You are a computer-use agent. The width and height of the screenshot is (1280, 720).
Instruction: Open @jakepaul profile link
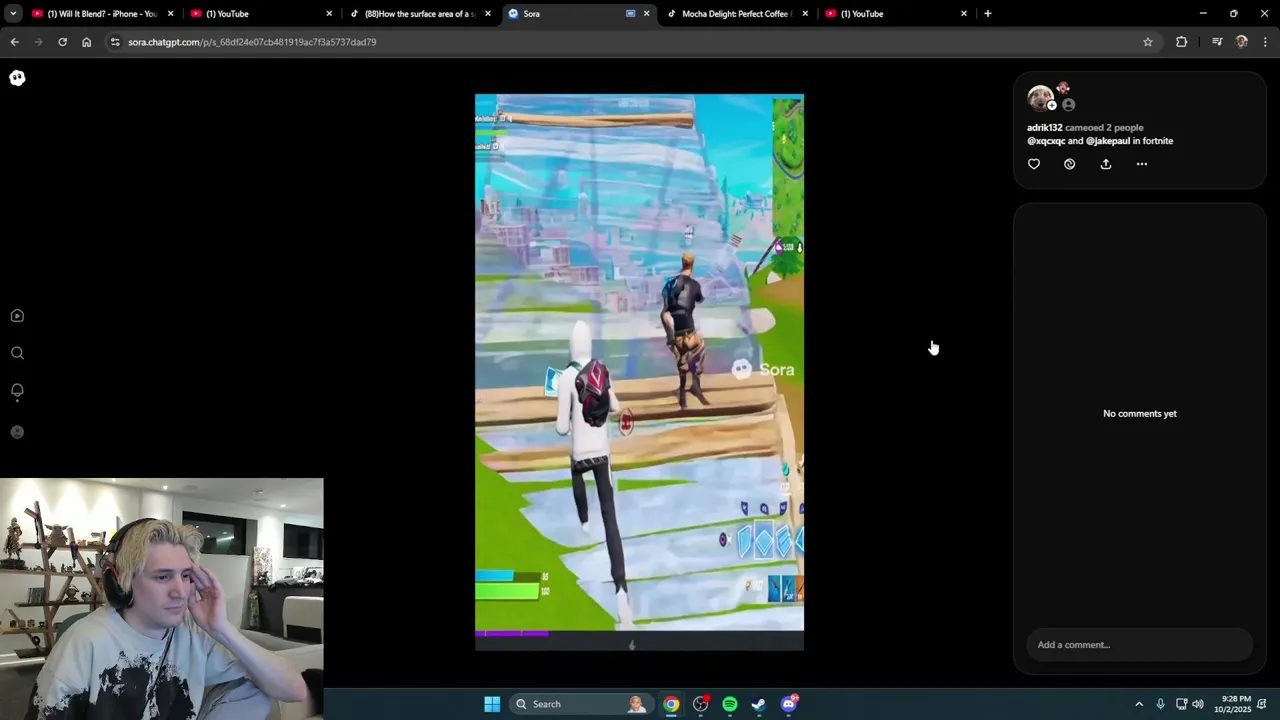(1108, 141)
